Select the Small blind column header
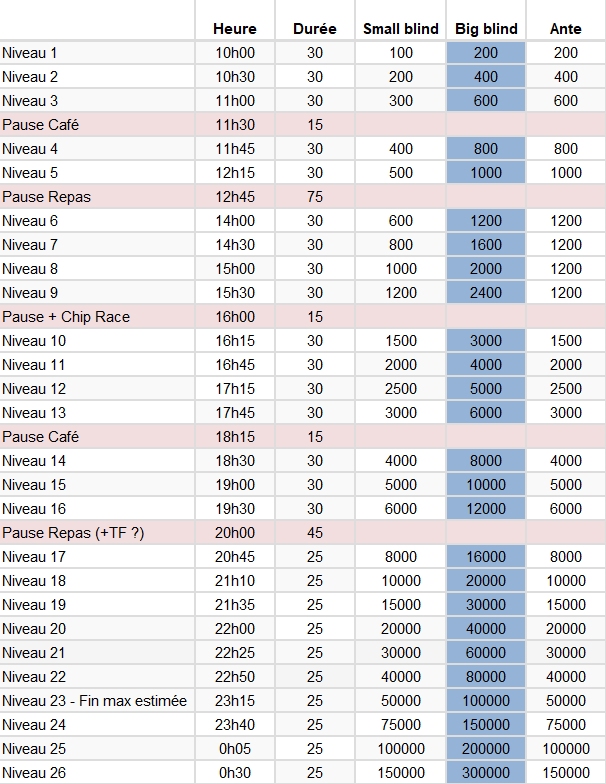606x784 pixels. click(401, 29)
